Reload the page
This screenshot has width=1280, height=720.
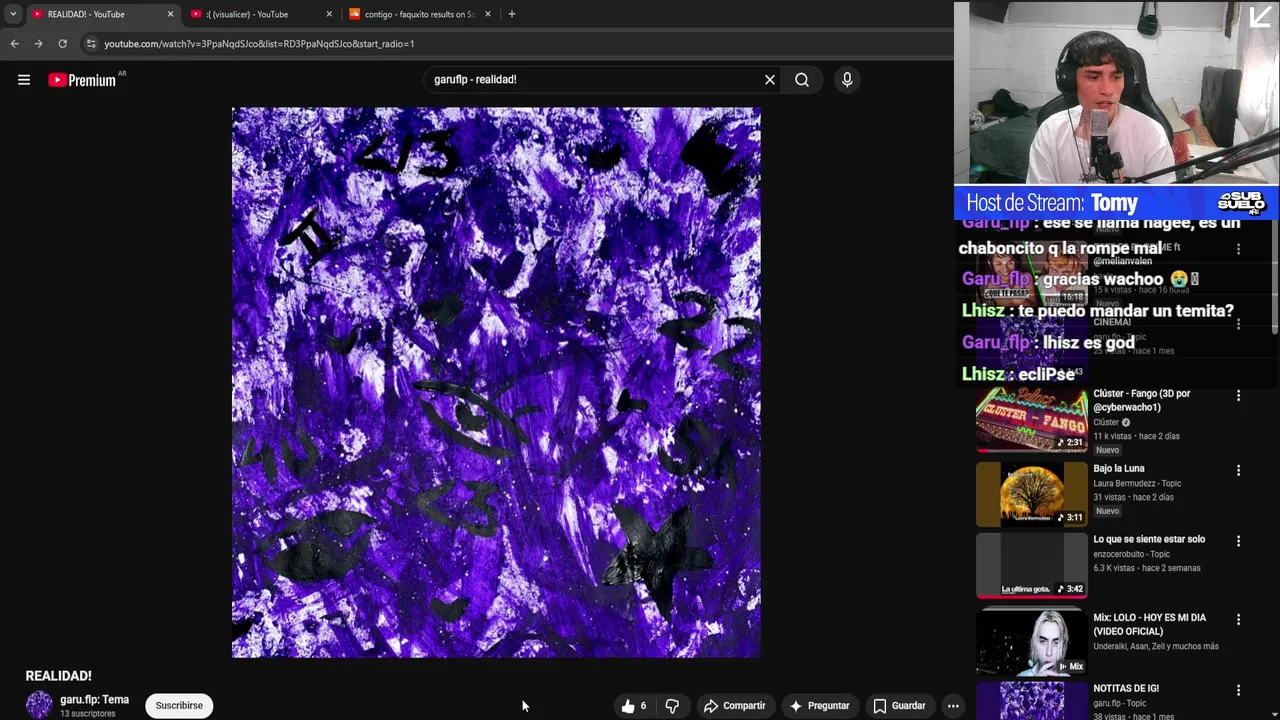62,44
